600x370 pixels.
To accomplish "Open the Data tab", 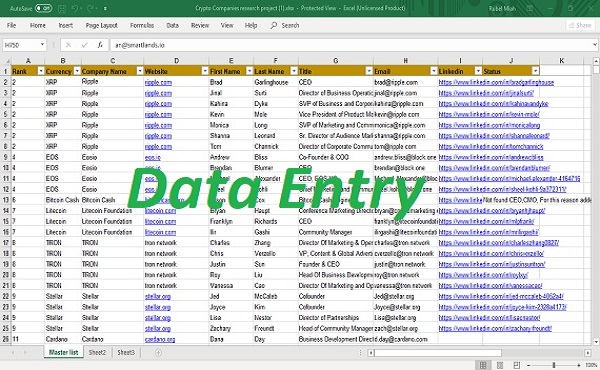I will point(173,25).
